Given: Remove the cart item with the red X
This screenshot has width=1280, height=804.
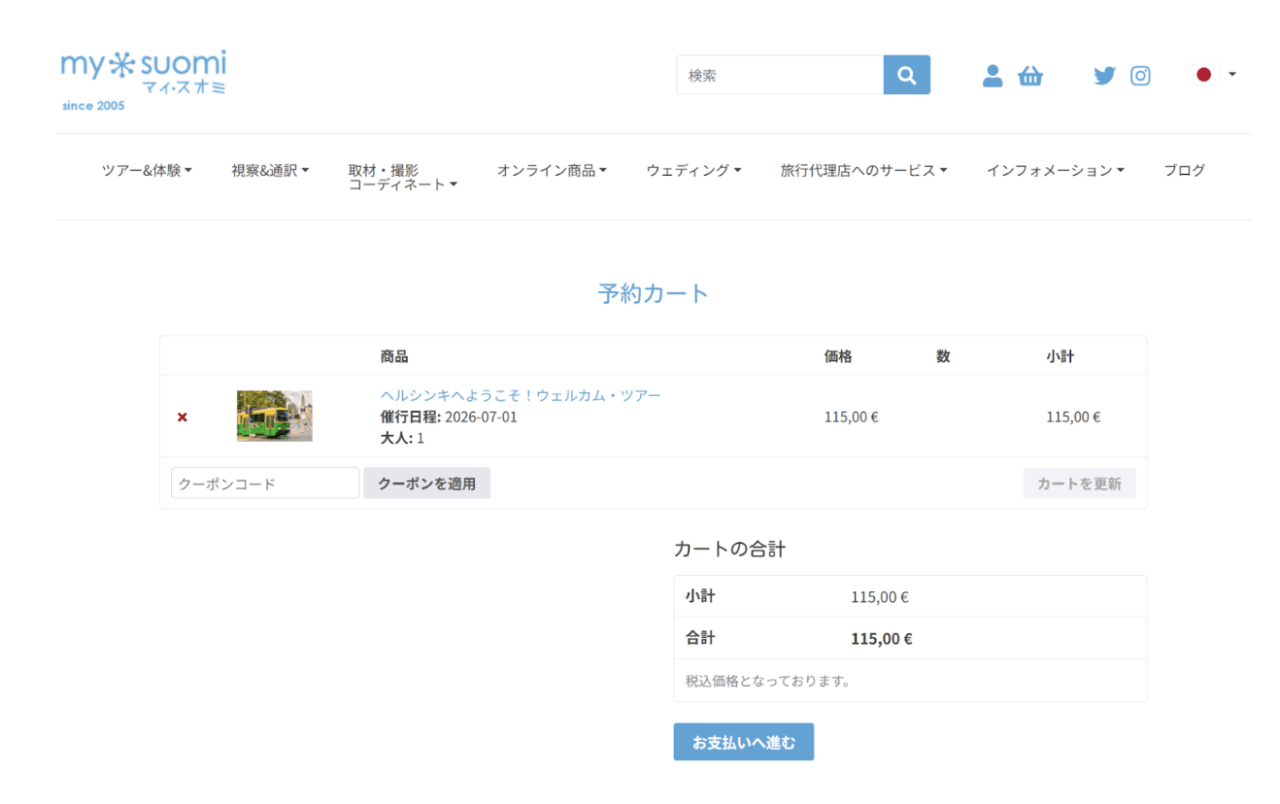Looking at the screenshot, I should 181,417.
